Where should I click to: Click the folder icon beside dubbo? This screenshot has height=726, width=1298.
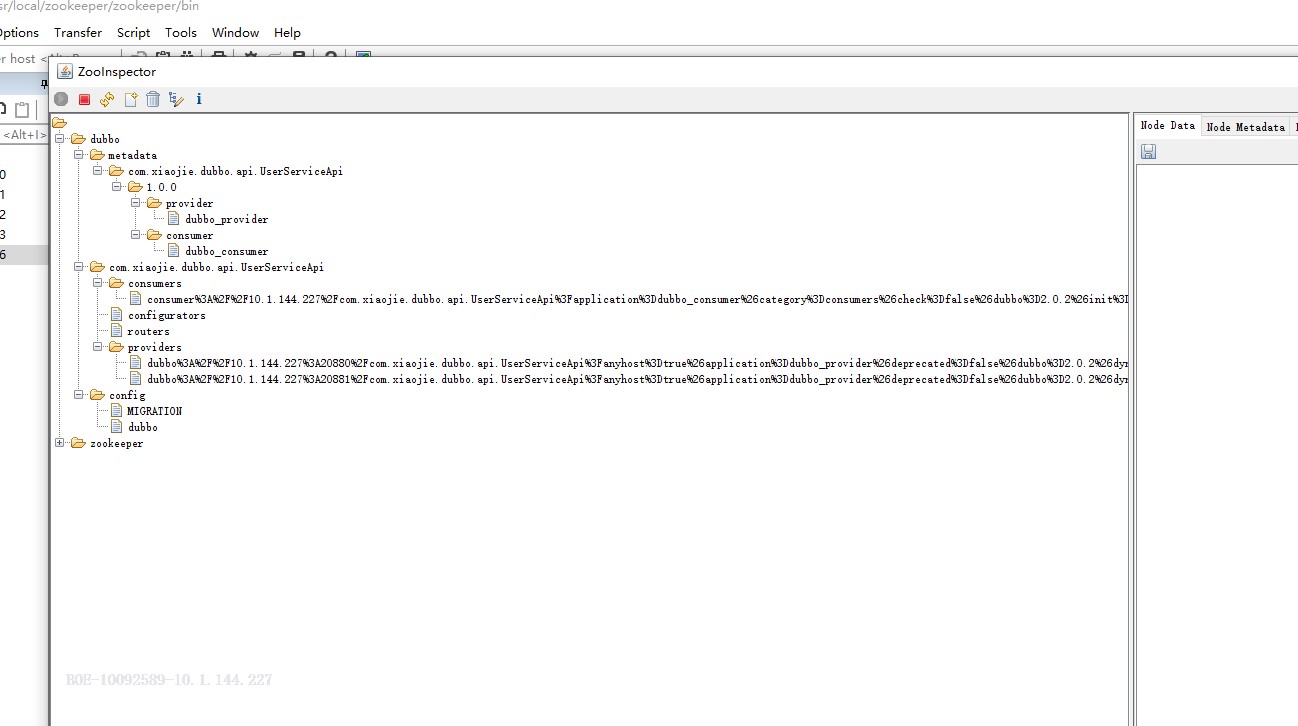[x=78, y=139]
